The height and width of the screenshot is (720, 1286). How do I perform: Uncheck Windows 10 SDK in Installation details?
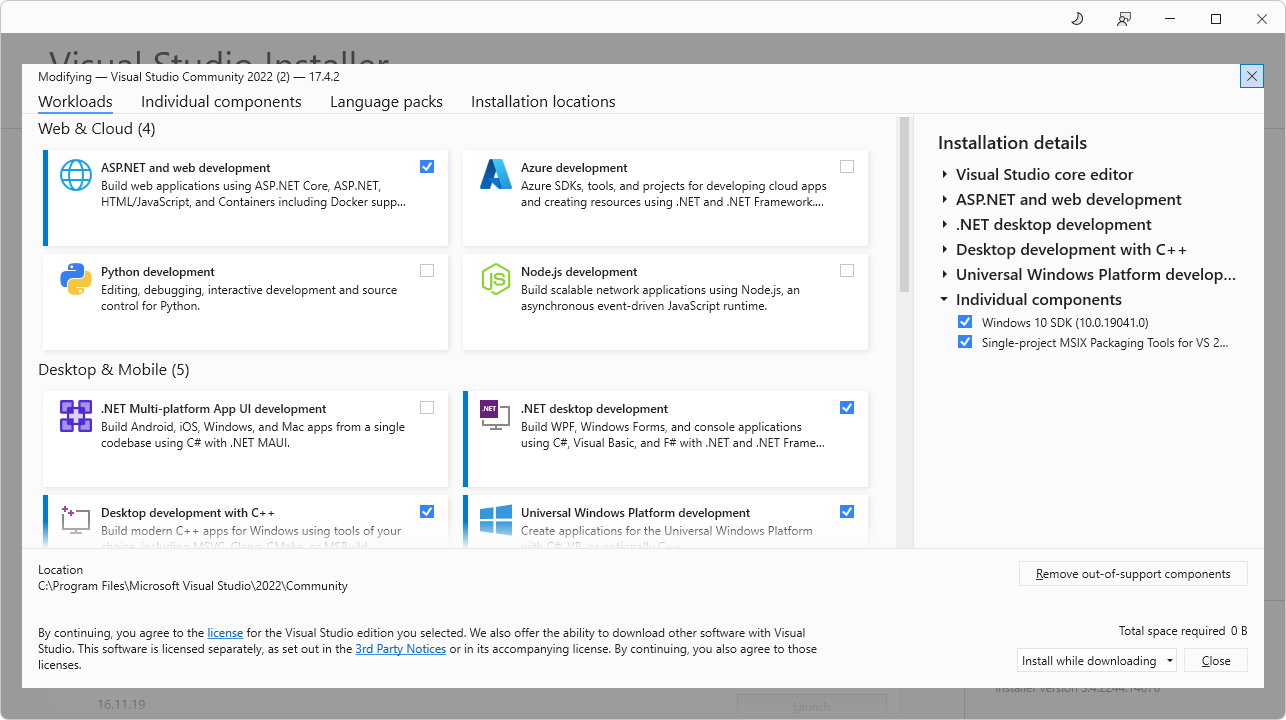pyautogui.click(x=964, y=321)
